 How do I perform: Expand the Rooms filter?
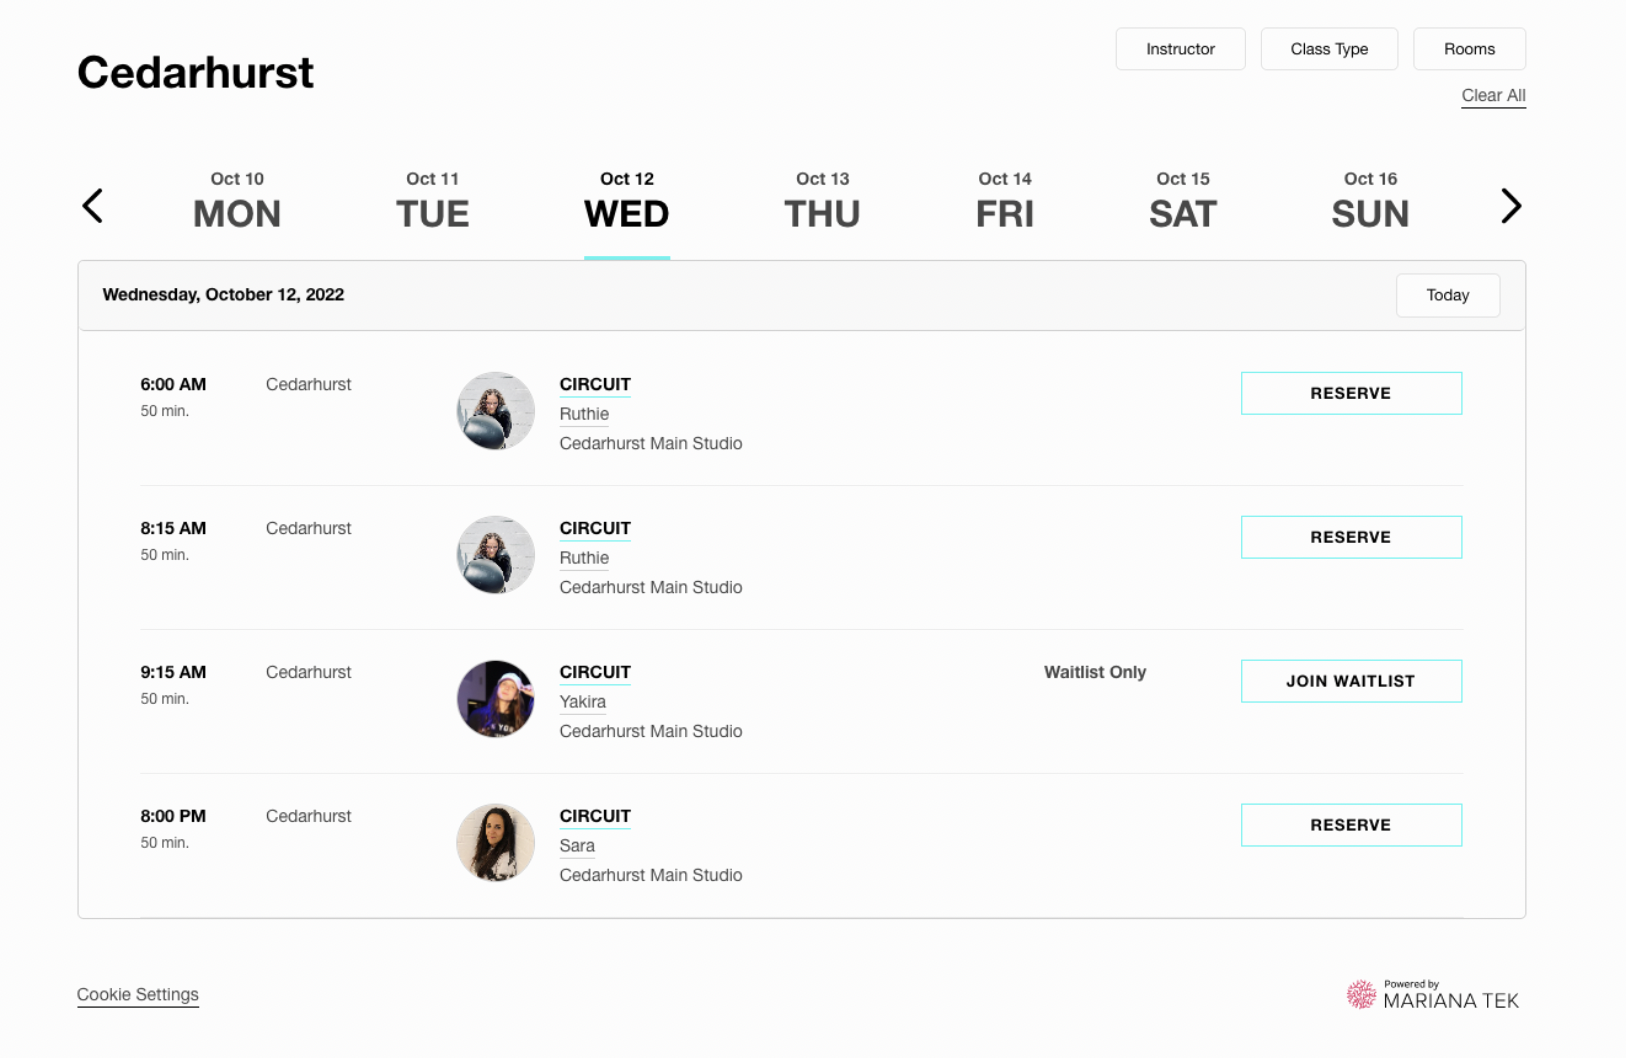(x=1468, y=49)
